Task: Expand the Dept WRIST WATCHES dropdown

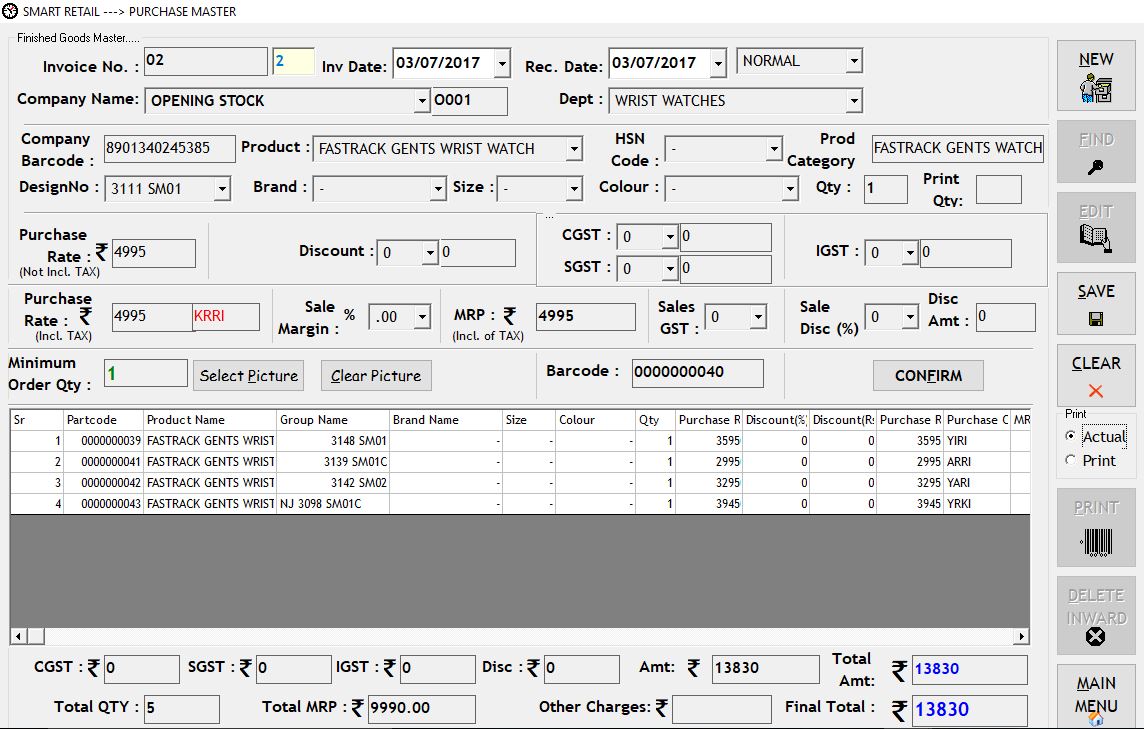Action: [x=854, y=101]
